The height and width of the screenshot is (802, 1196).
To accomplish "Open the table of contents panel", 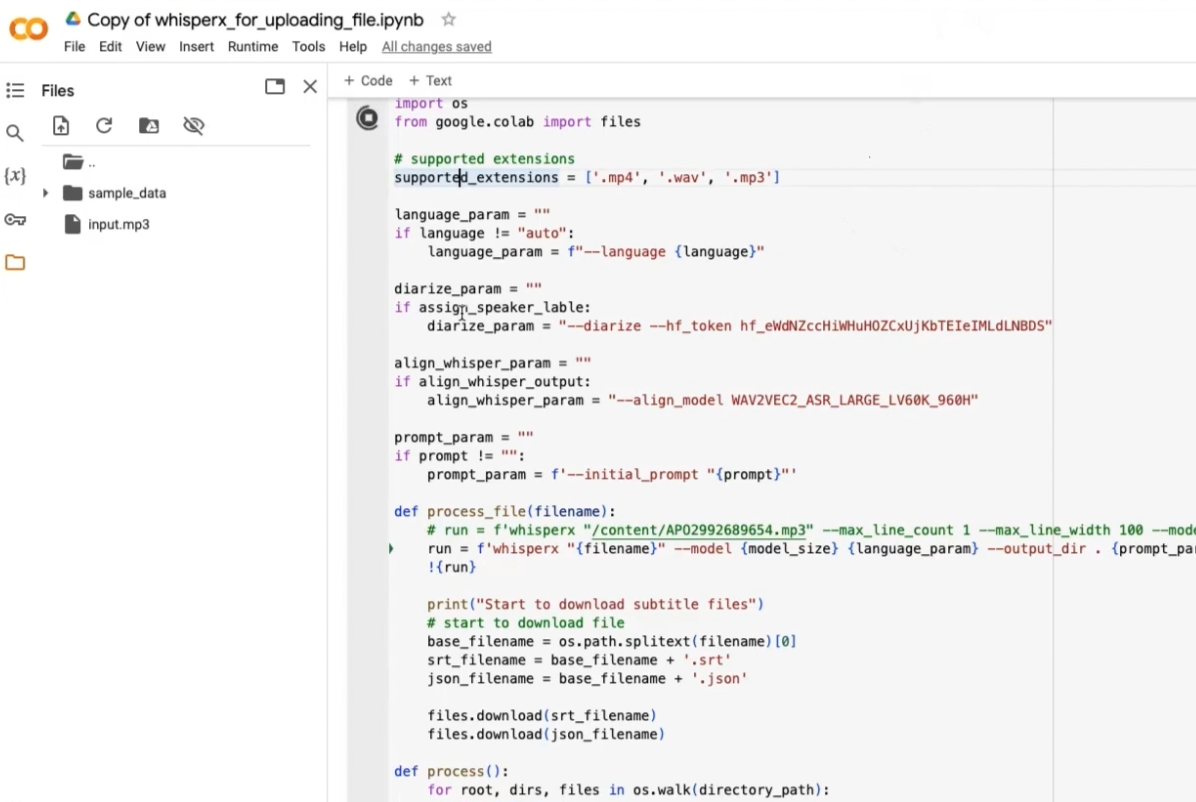I will click(15, 90).
